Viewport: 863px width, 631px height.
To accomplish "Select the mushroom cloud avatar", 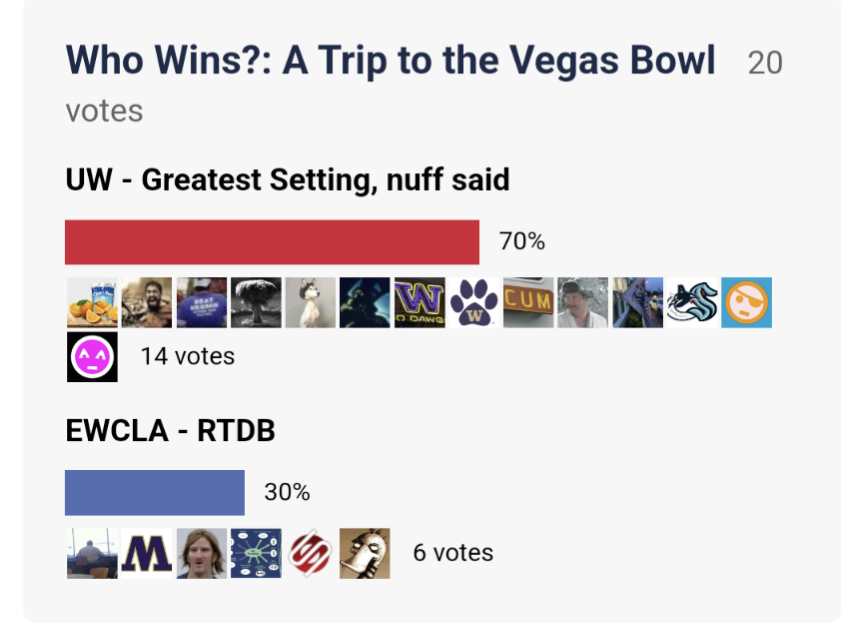I will pyautogui.click(x=256, y=303).
